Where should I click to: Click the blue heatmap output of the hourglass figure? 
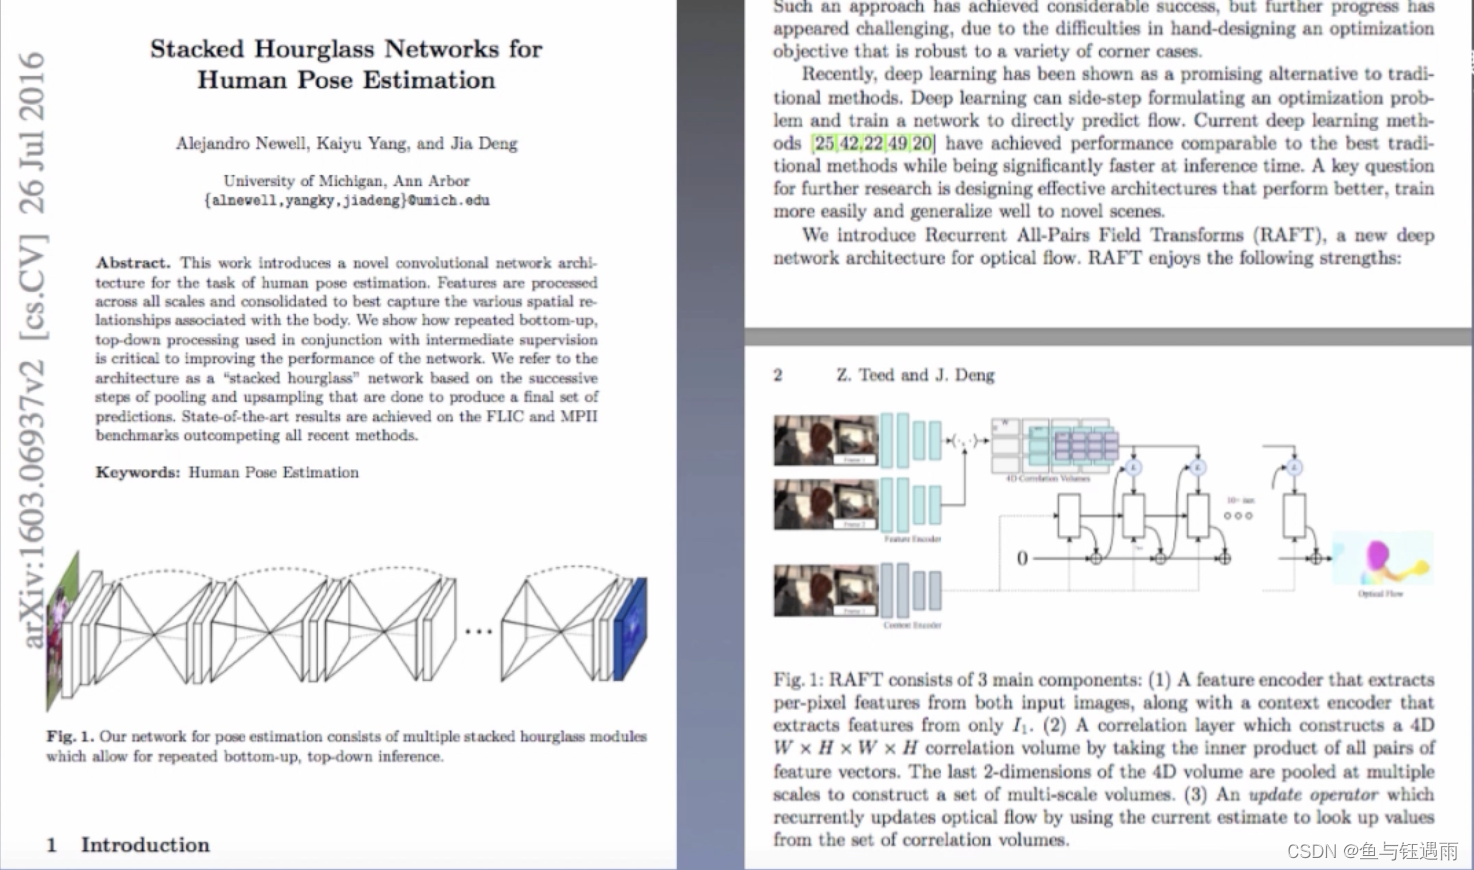pos(633,630)
